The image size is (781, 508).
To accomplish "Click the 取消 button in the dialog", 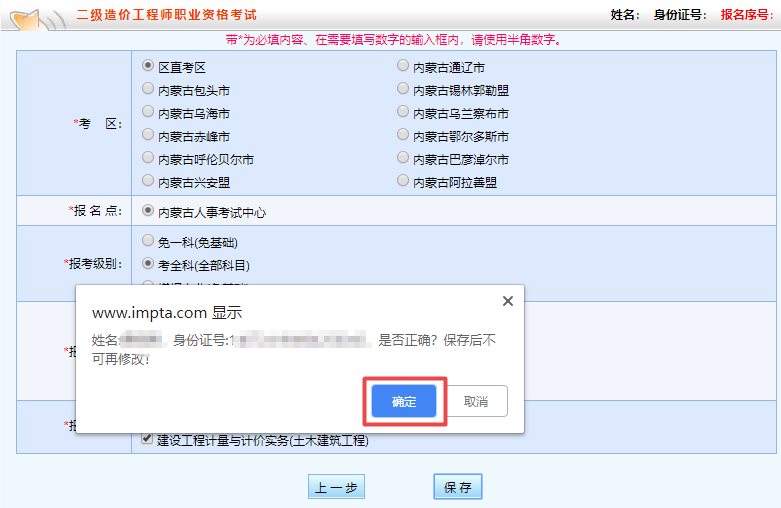I will [475, 401].
